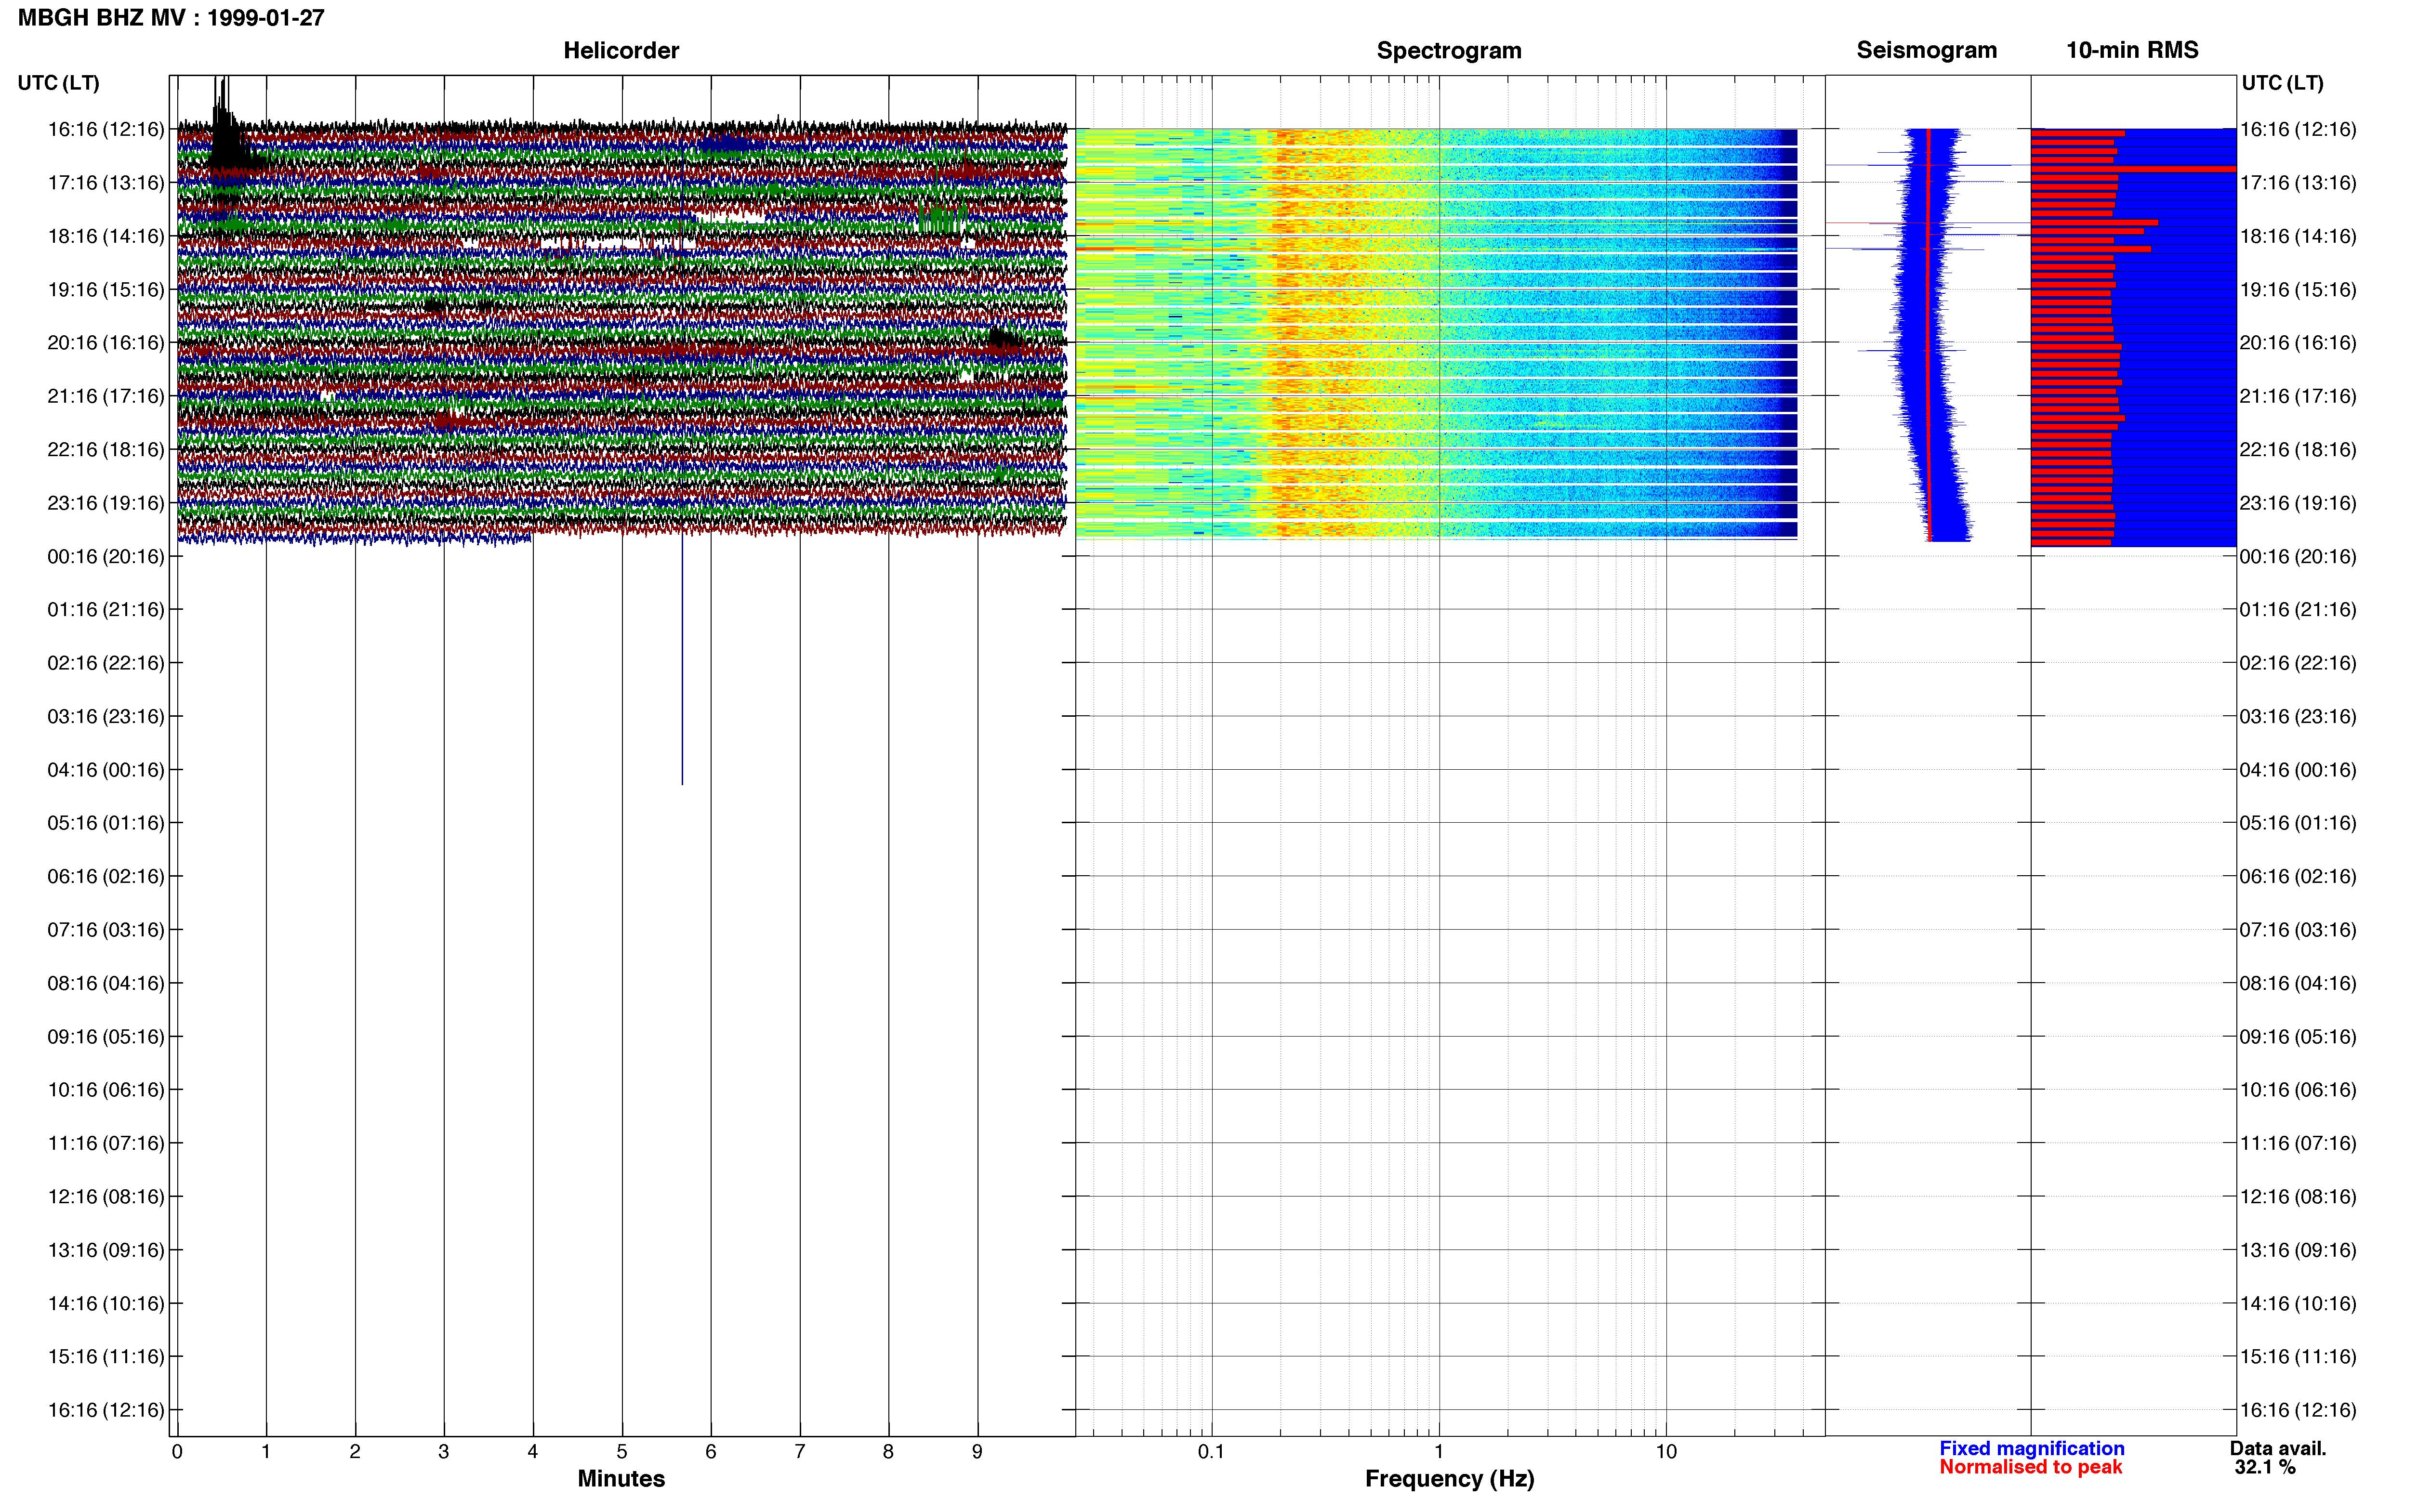Screen dimensions: 2418x1512
Task: Click the '5' tick on the Minutes axis
Action: [x=622, y=1452]
